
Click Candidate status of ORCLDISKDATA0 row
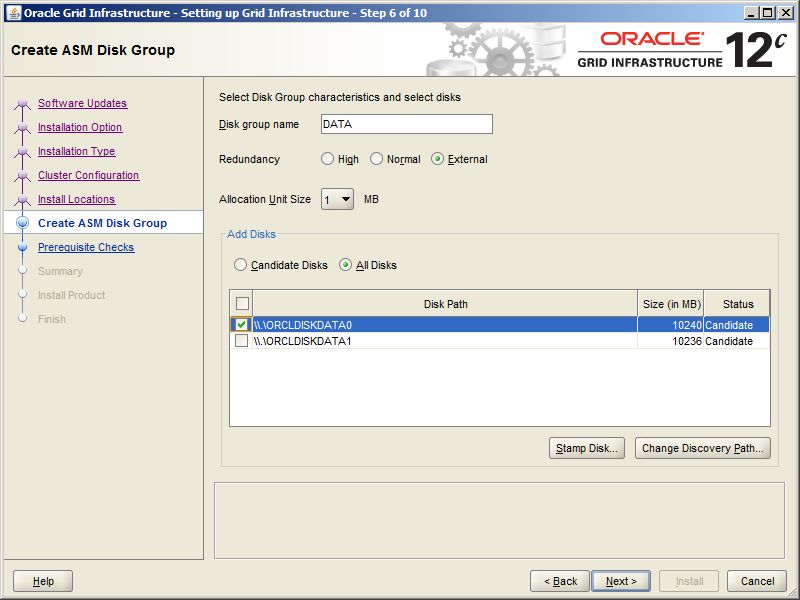click(x=737, y=325)
